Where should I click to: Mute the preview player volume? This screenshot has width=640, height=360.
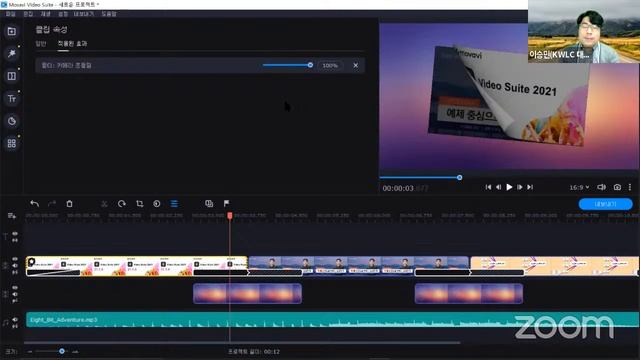pyautogui.click(x=601, y=187)
